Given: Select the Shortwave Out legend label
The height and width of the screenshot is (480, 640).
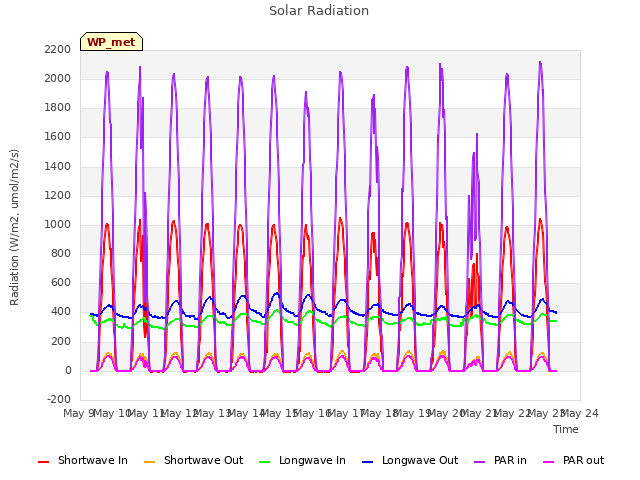Looking at the screenshot, I should [x=203, y=460].
